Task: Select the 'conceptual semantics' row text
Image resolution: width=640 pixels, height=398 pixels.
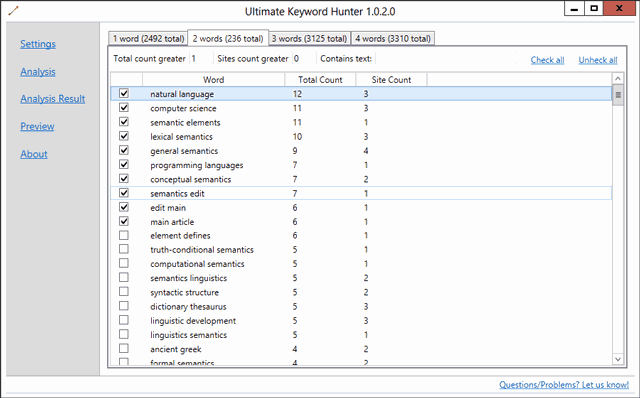Action: (191, 180)
